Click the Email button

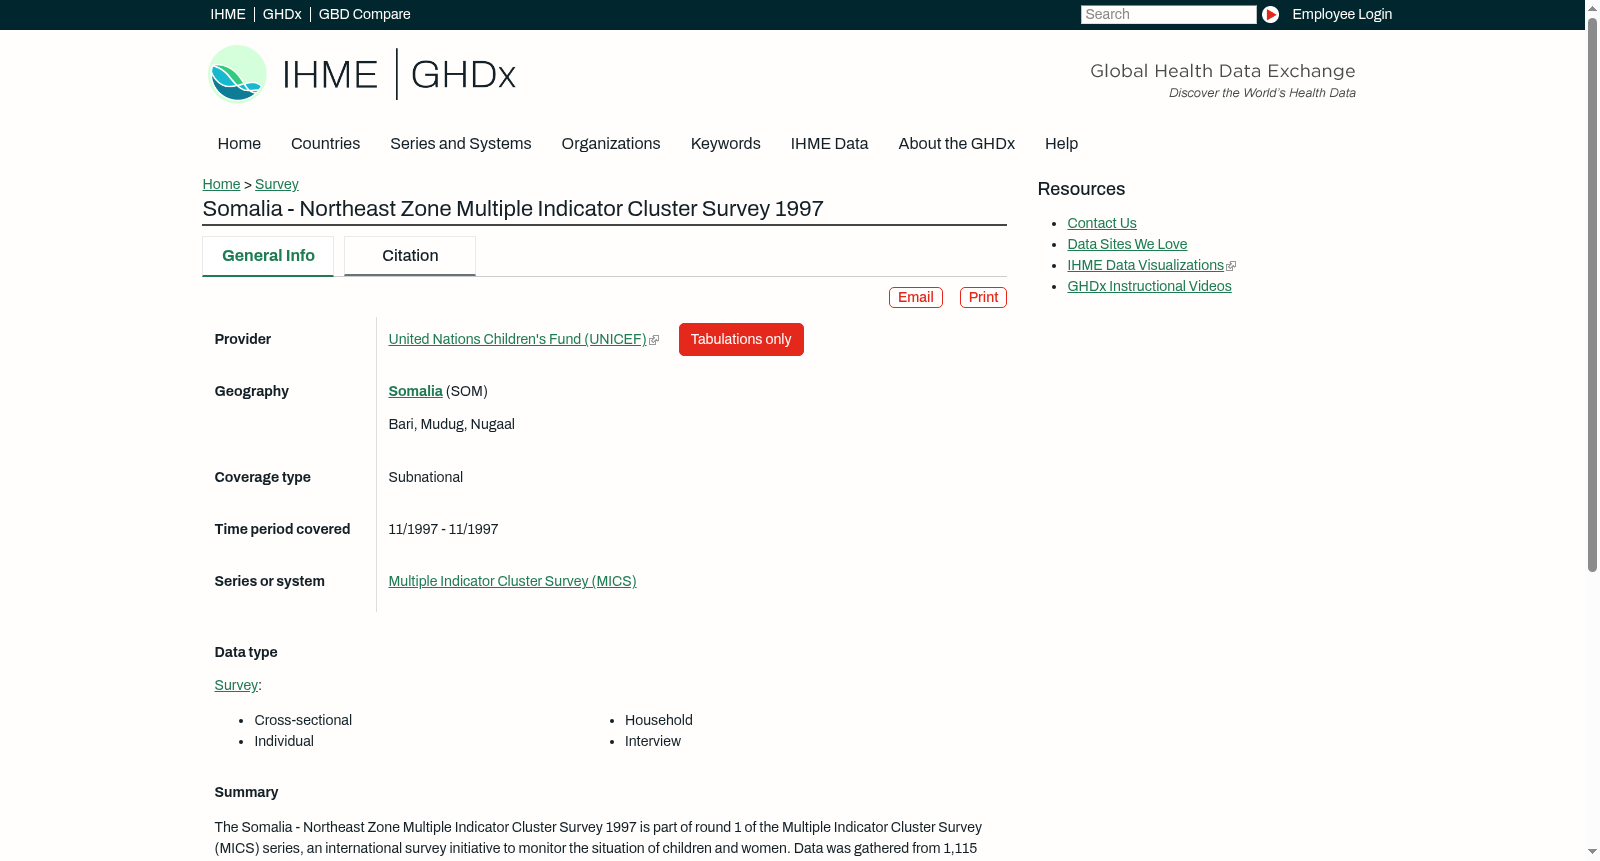pyautogui.click(x=916, y=297)
